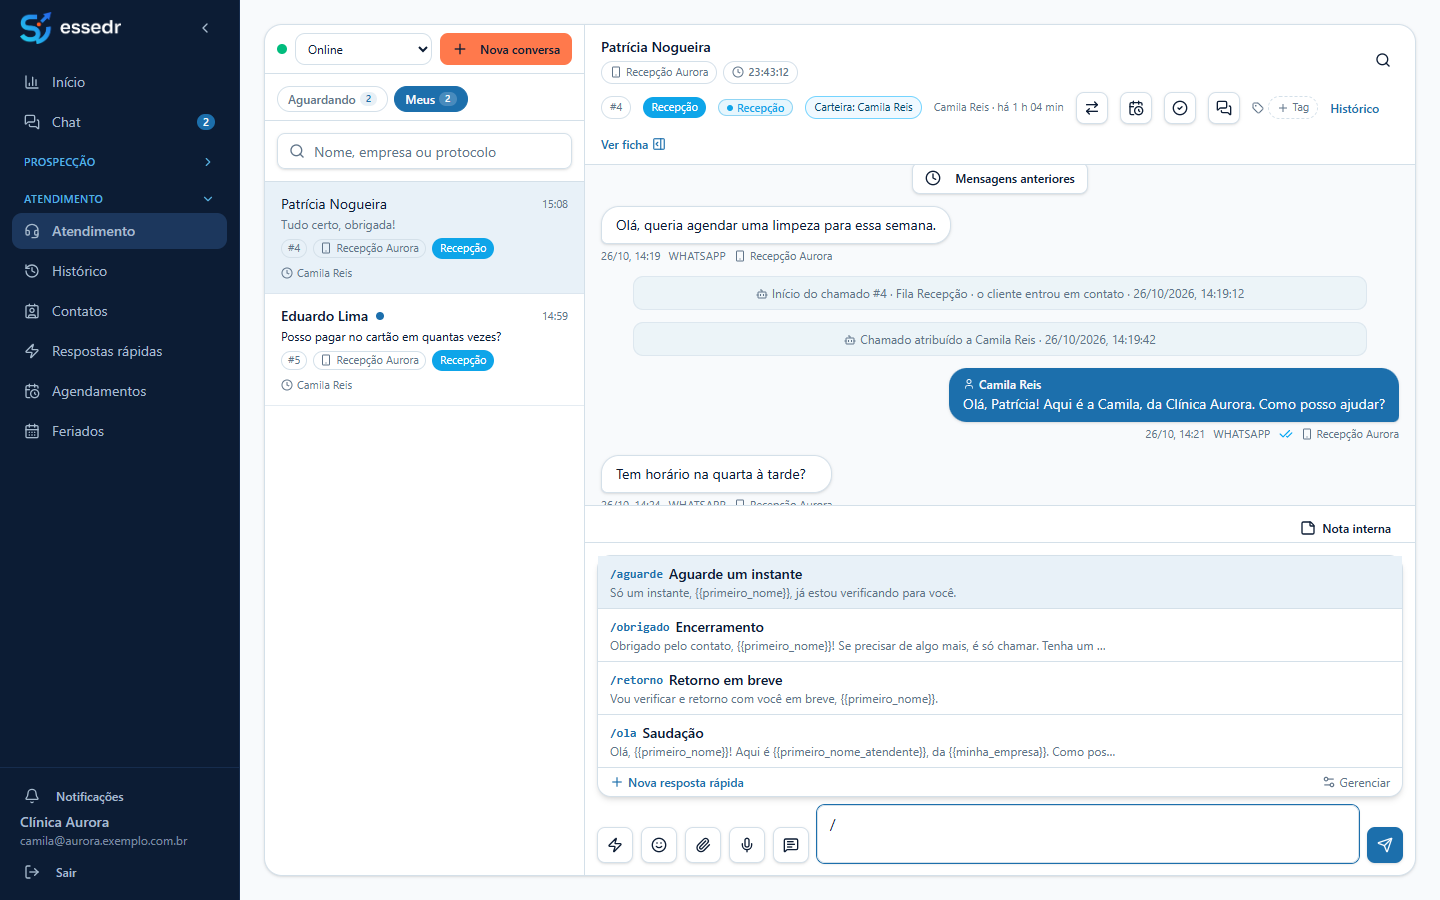Mark the ticket resolved with check-circle icon
Image resolution: width=1440 pixels, height=900 pixels.
[1180, 108]
